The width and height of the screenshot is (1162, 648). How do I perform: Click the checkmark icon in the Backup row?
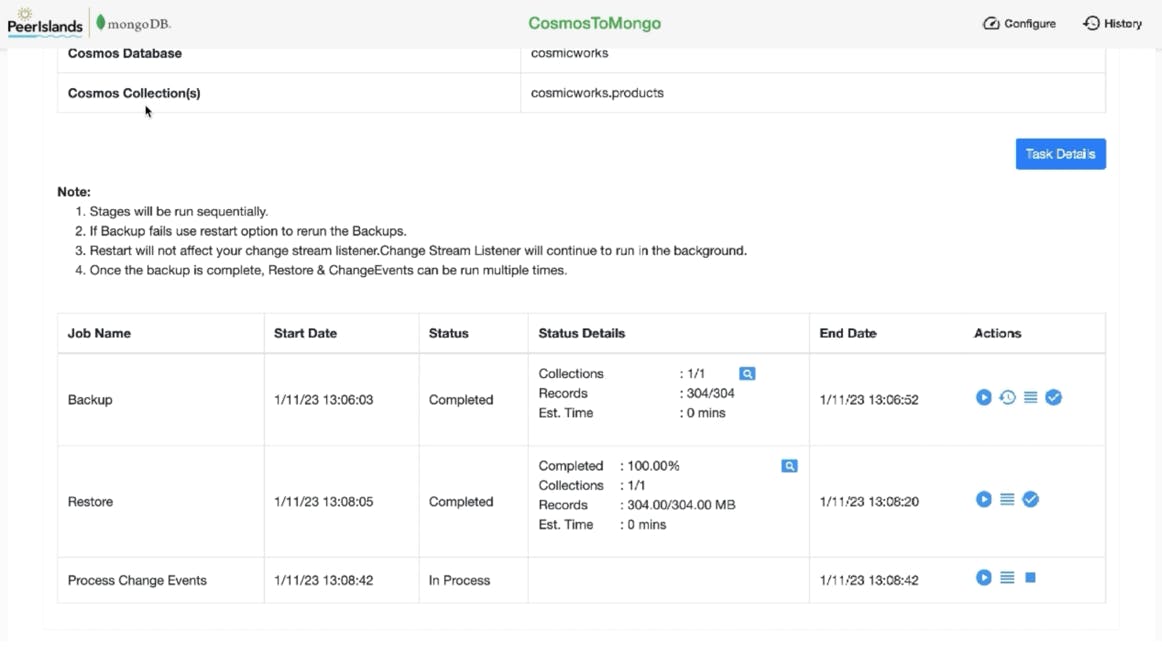[x=1053, y=398]
